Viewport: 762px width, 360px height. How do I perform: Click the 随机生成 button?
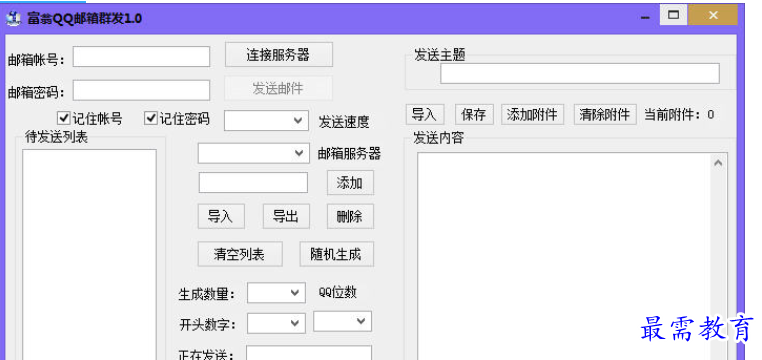[x=336, y=254]
